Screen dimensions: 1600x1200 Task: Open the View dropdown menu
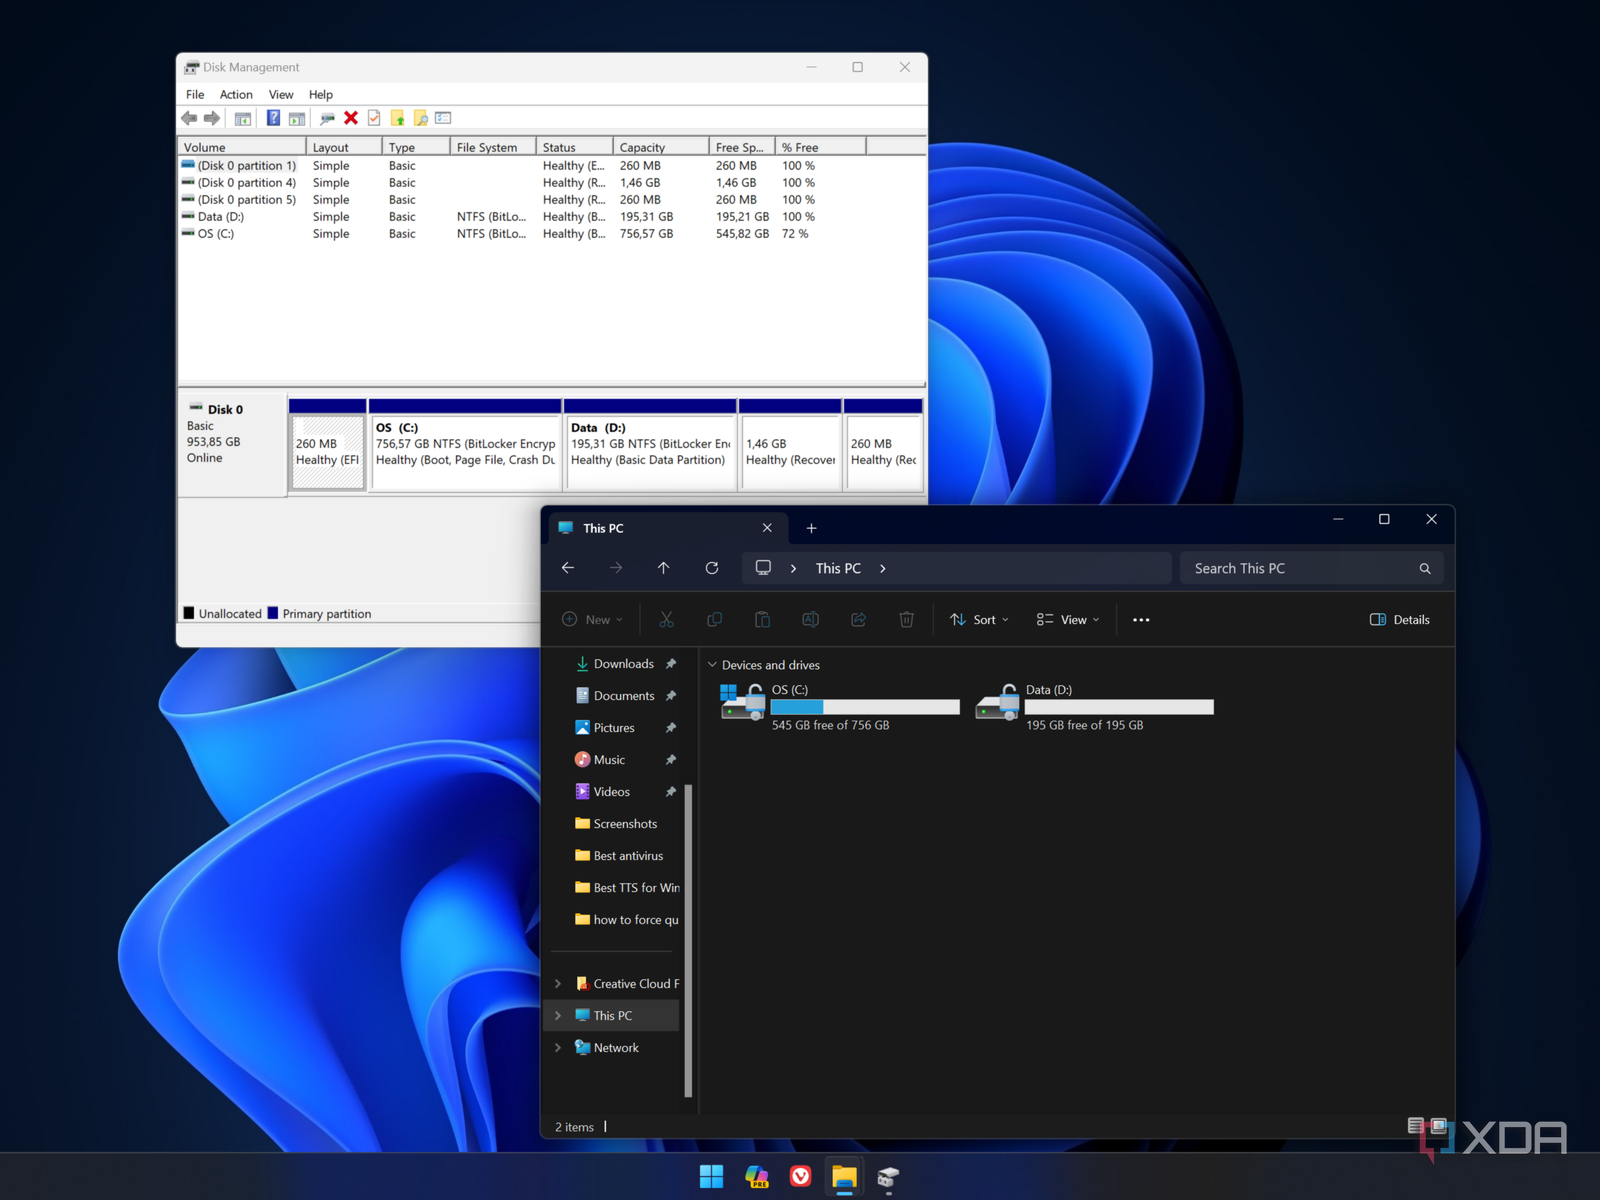click(1066, 619)
